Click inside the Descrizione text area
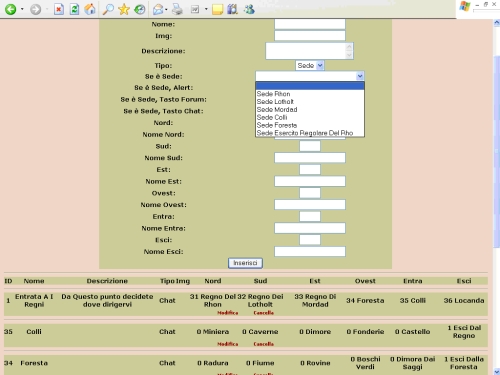This screenshot has height=375, width=500. pos(306,51)
